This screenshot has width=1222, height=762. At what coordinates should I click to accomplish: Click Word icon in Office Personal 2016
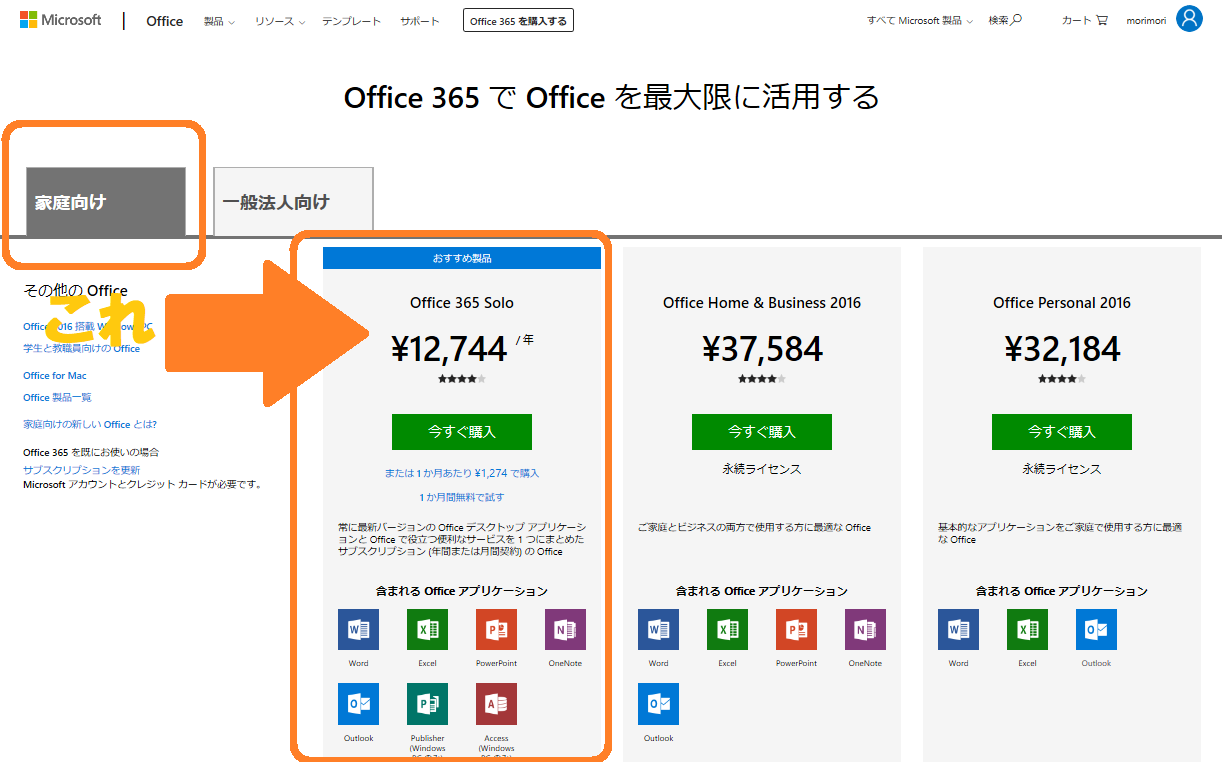958,629
